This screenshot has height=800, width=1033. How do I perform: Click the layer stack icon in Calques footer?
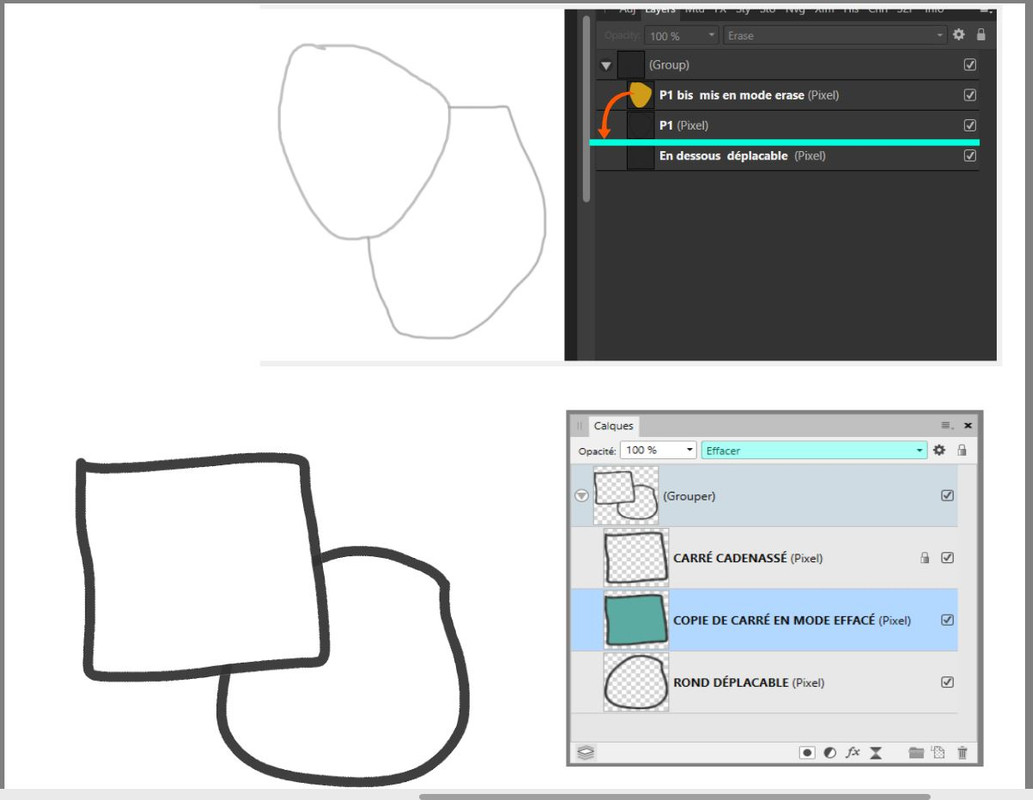(586, 752)
